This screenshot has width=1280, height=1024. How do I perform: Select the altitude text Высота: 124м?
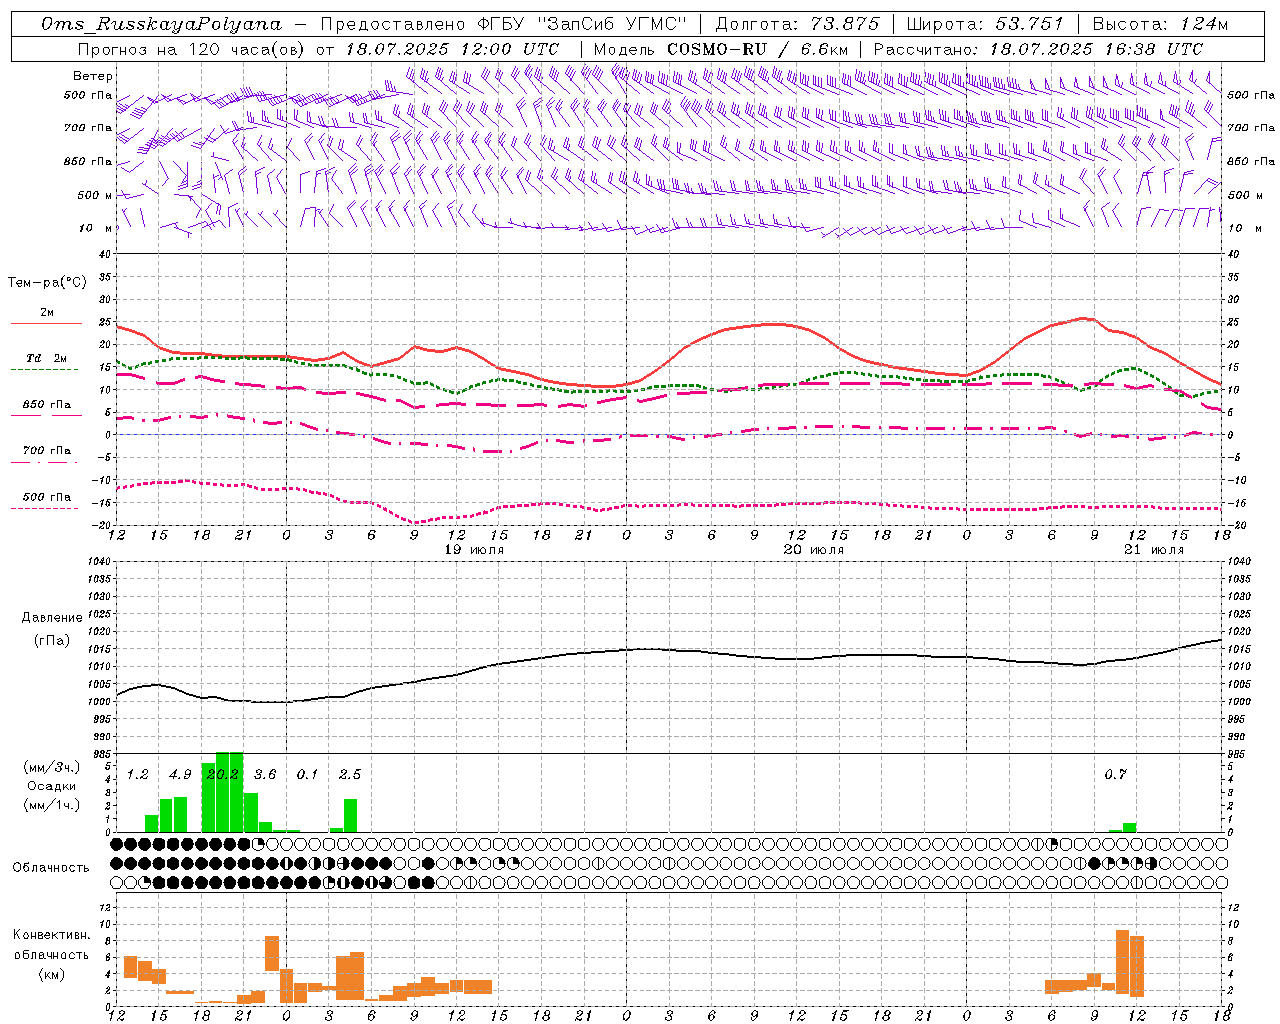click(x=1160, y=24)
